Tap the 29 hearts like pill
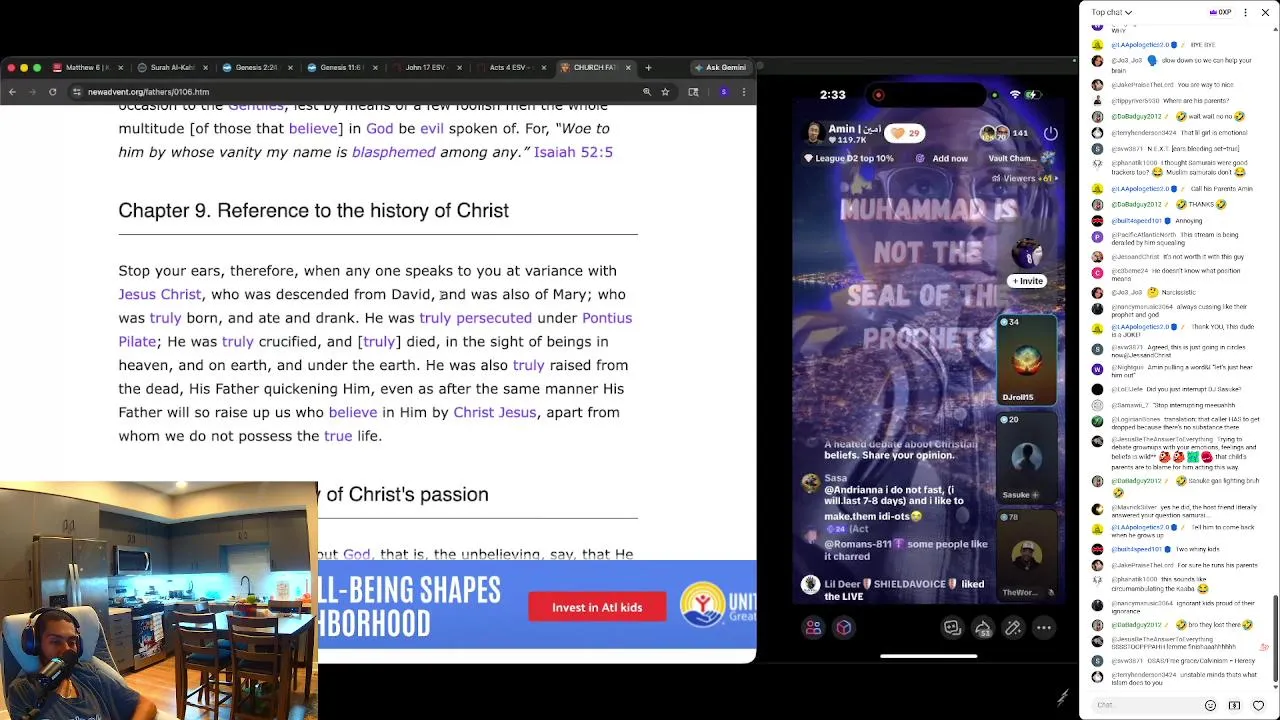The width and height of the screenshot is (1280, 720). click(x=906, y=133)
